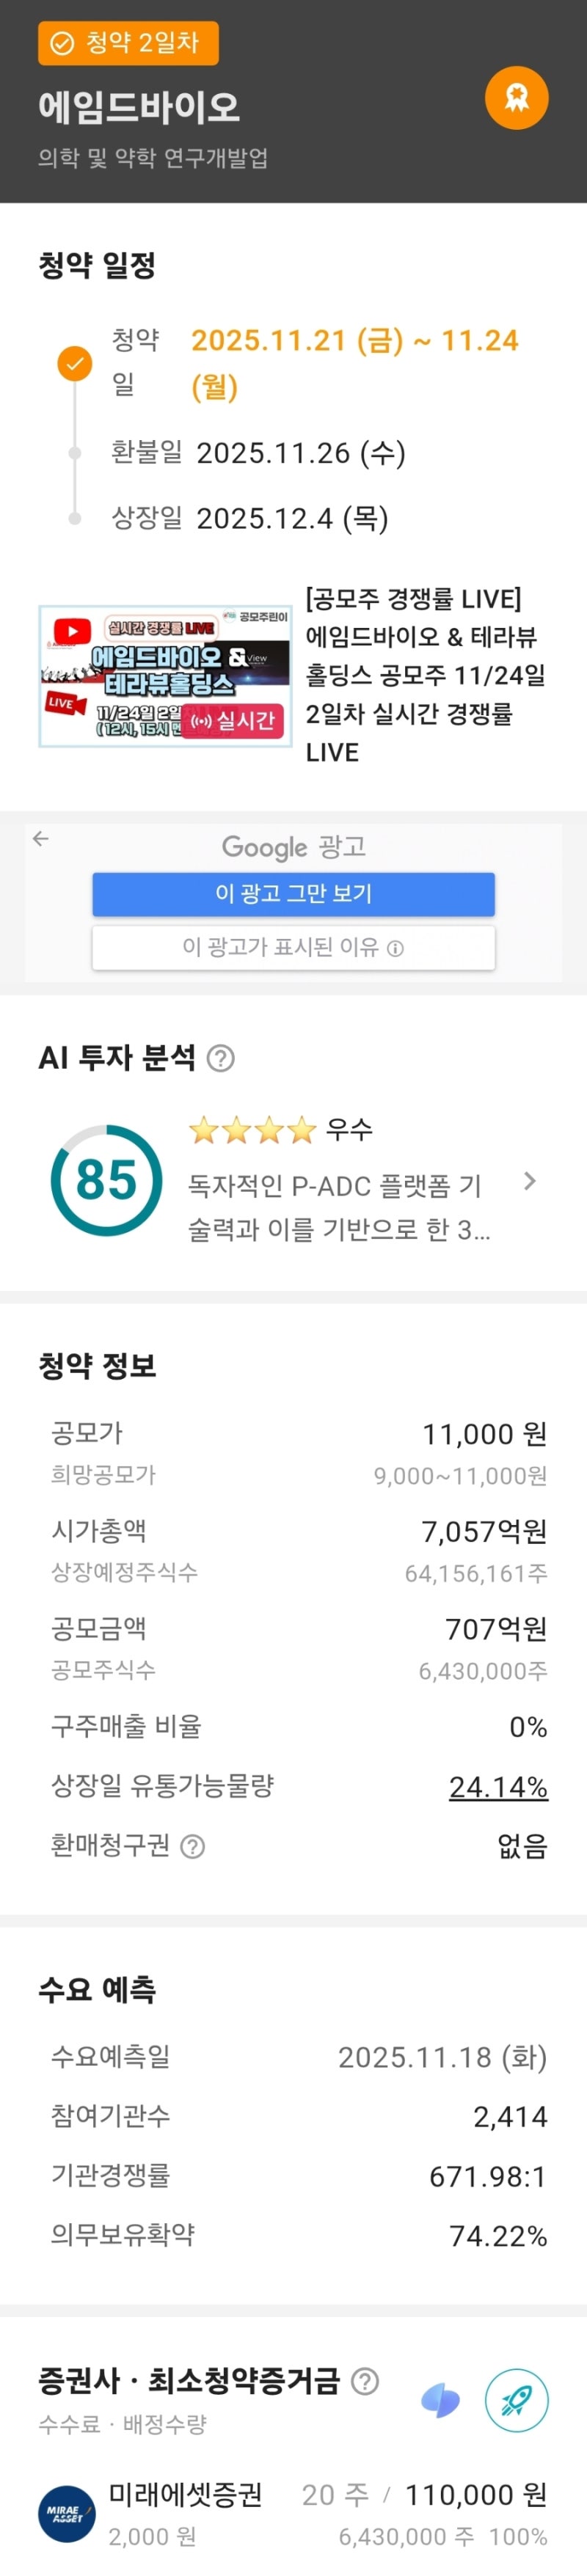
Task: Tap the Mirae Asset logo
Action: (x=67, y=2513)
